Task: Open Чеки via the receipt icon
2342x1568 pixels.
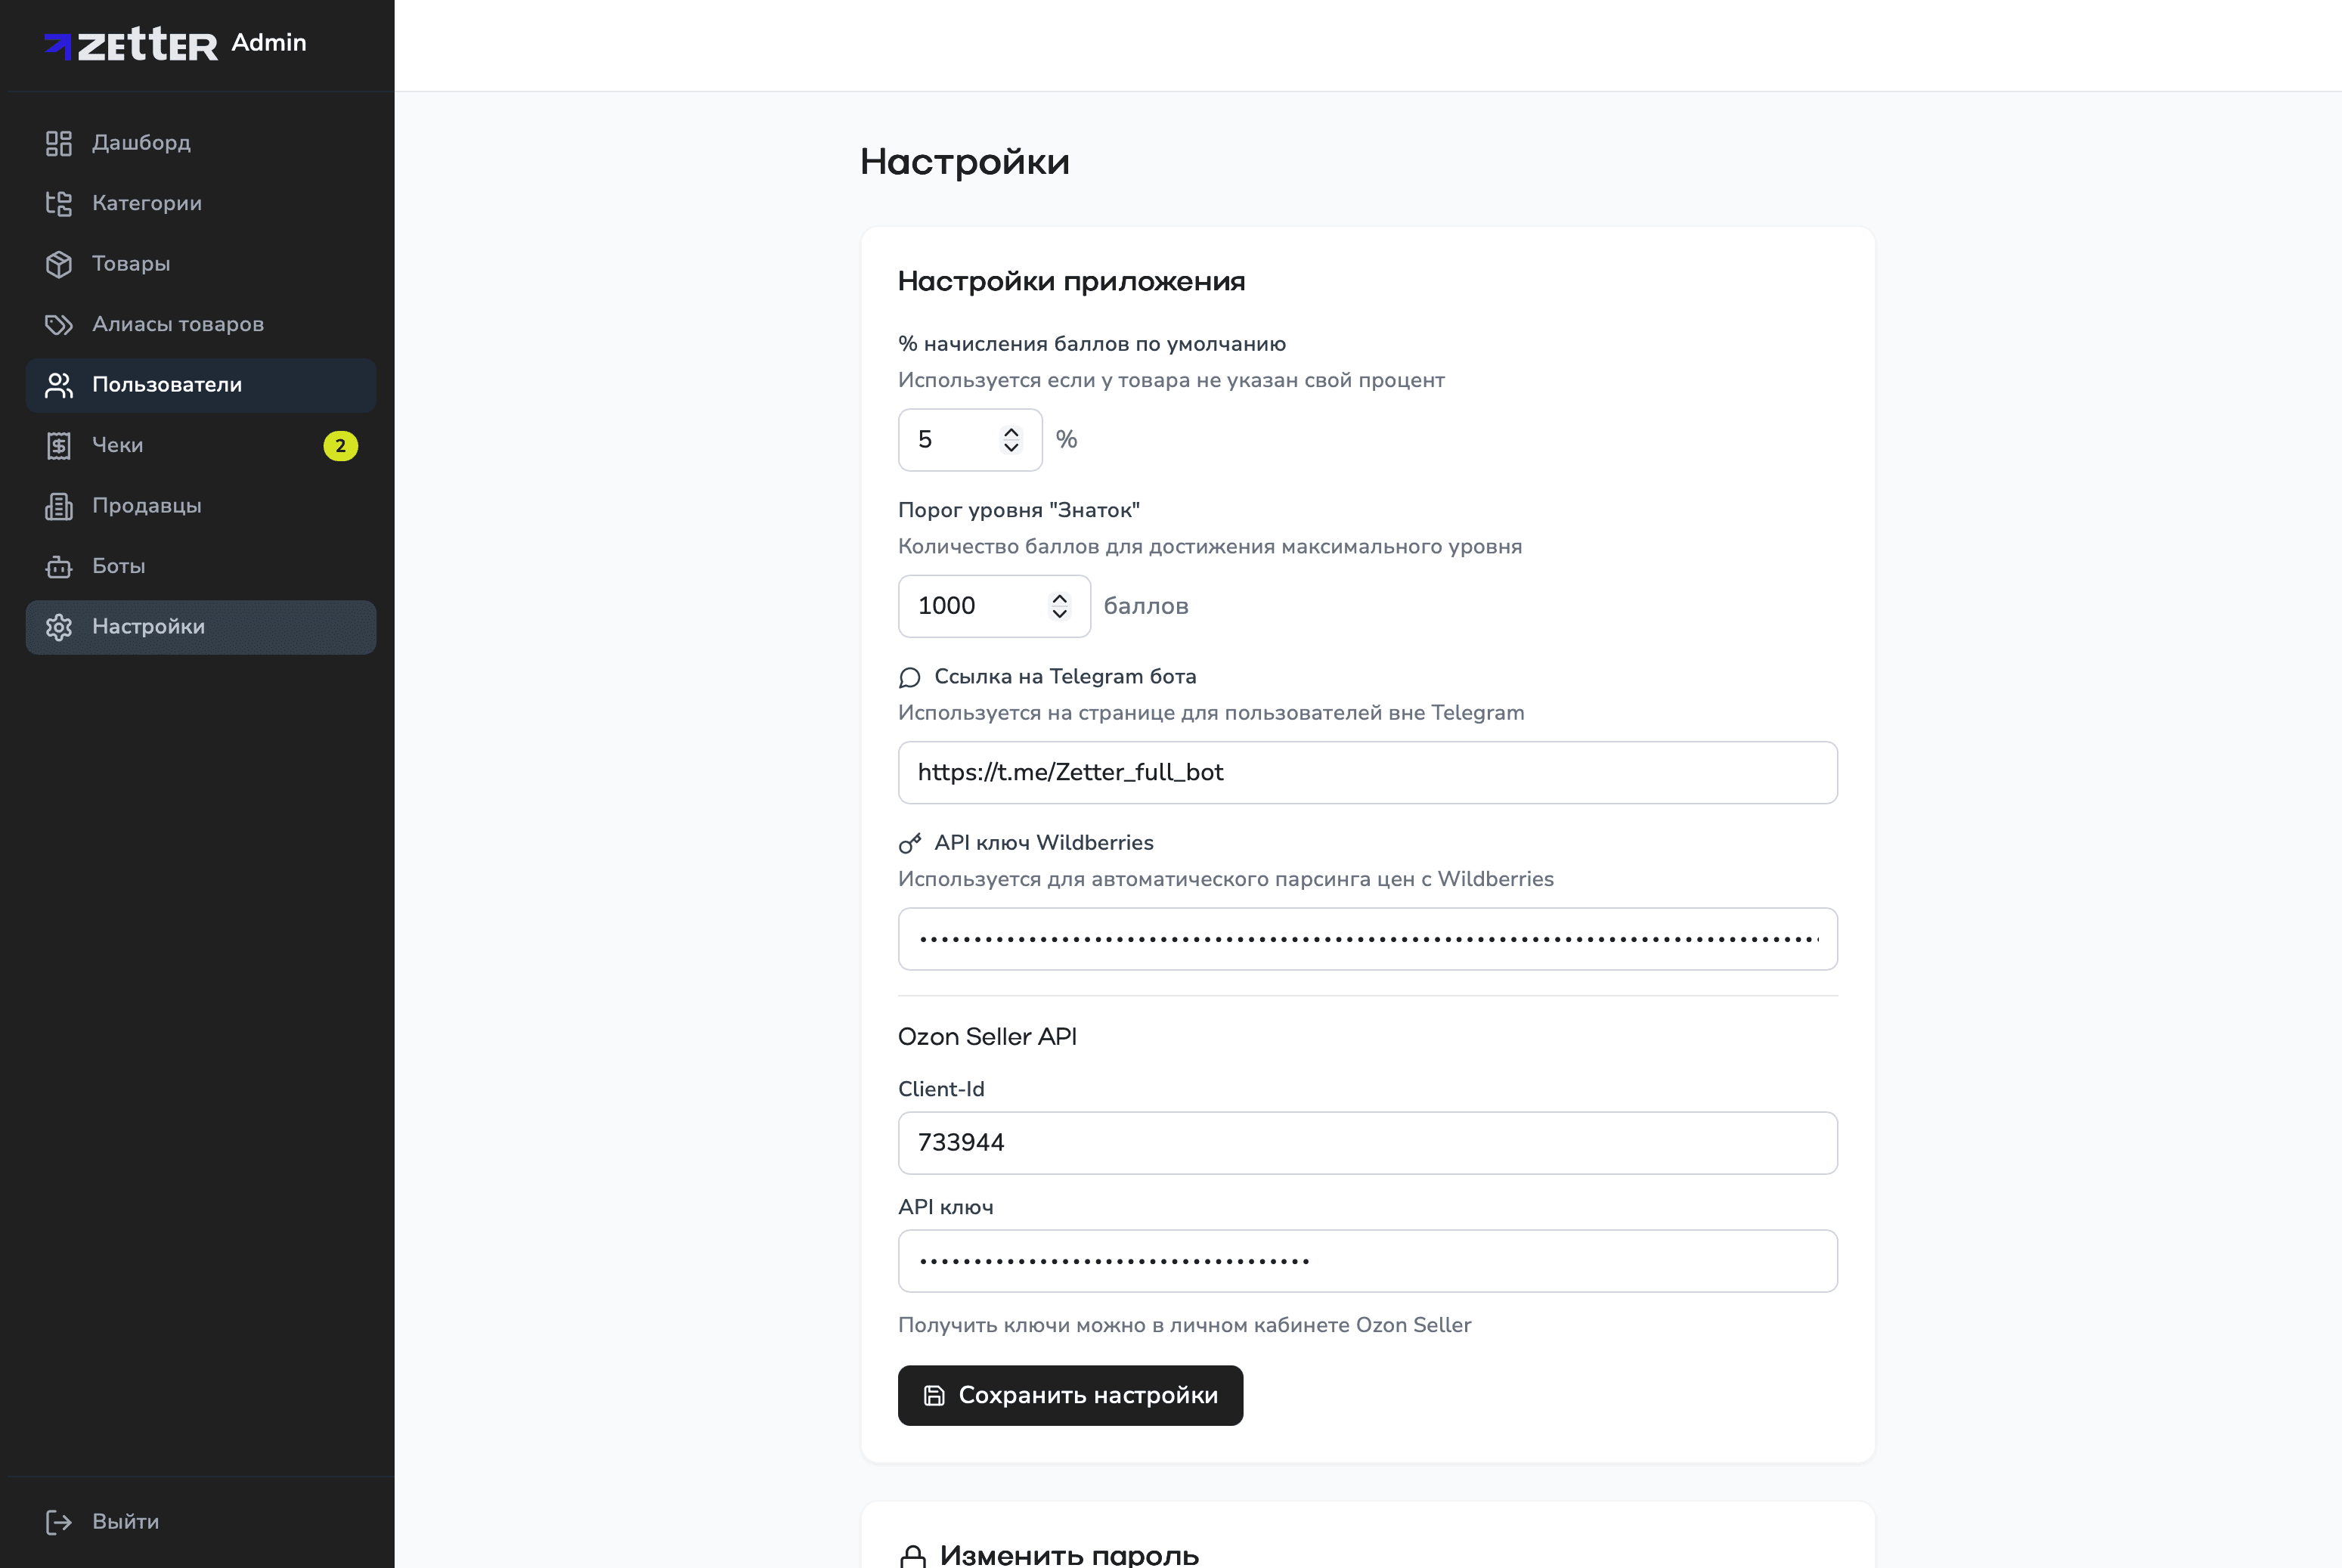Action: pos(59,445)
